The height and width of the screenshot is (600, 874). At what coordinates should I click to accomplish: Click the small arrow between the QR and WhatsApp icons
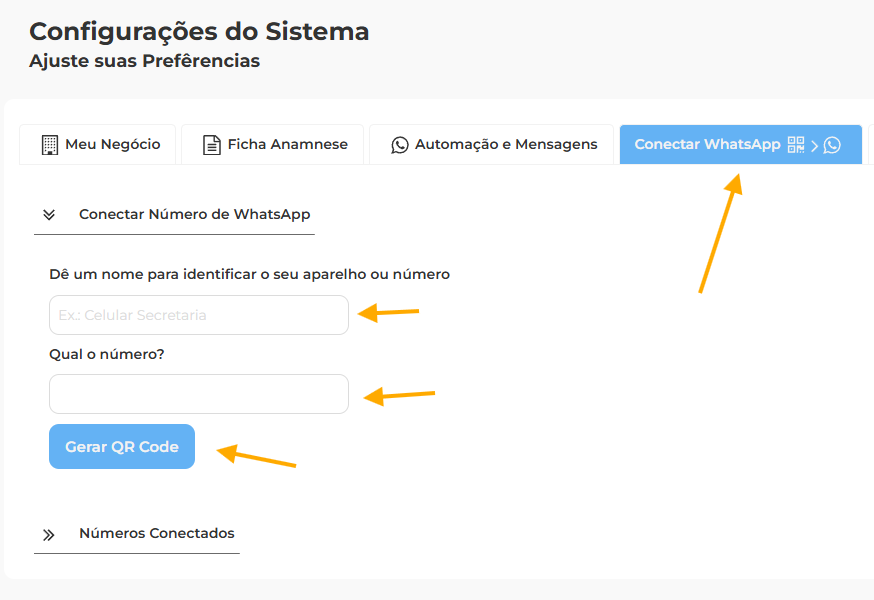pos(815,145)
